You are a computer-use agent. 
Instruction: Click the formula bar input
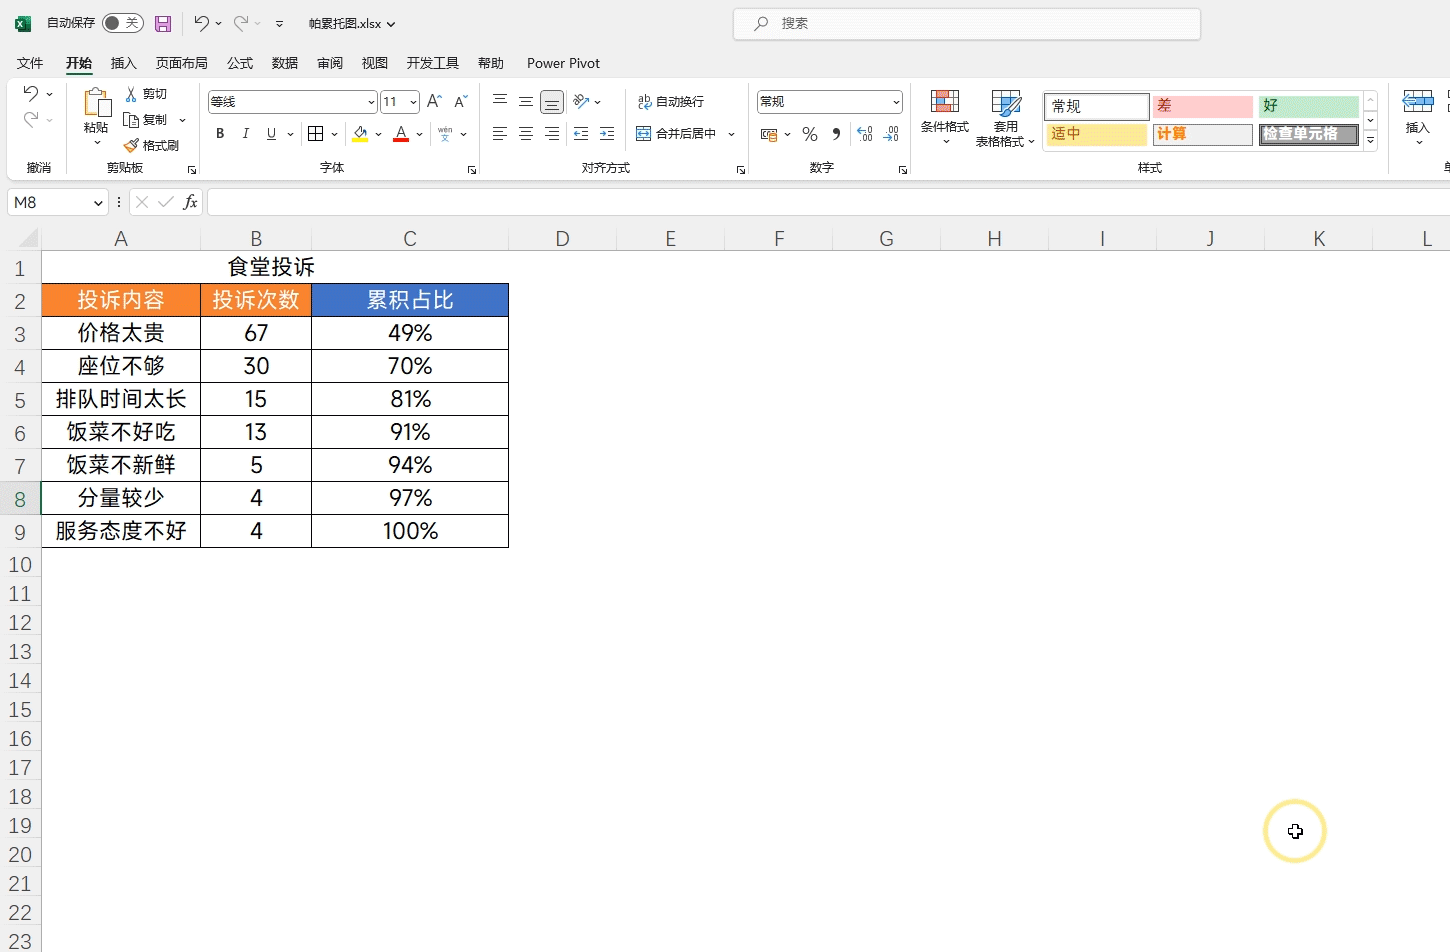[828, 203]
